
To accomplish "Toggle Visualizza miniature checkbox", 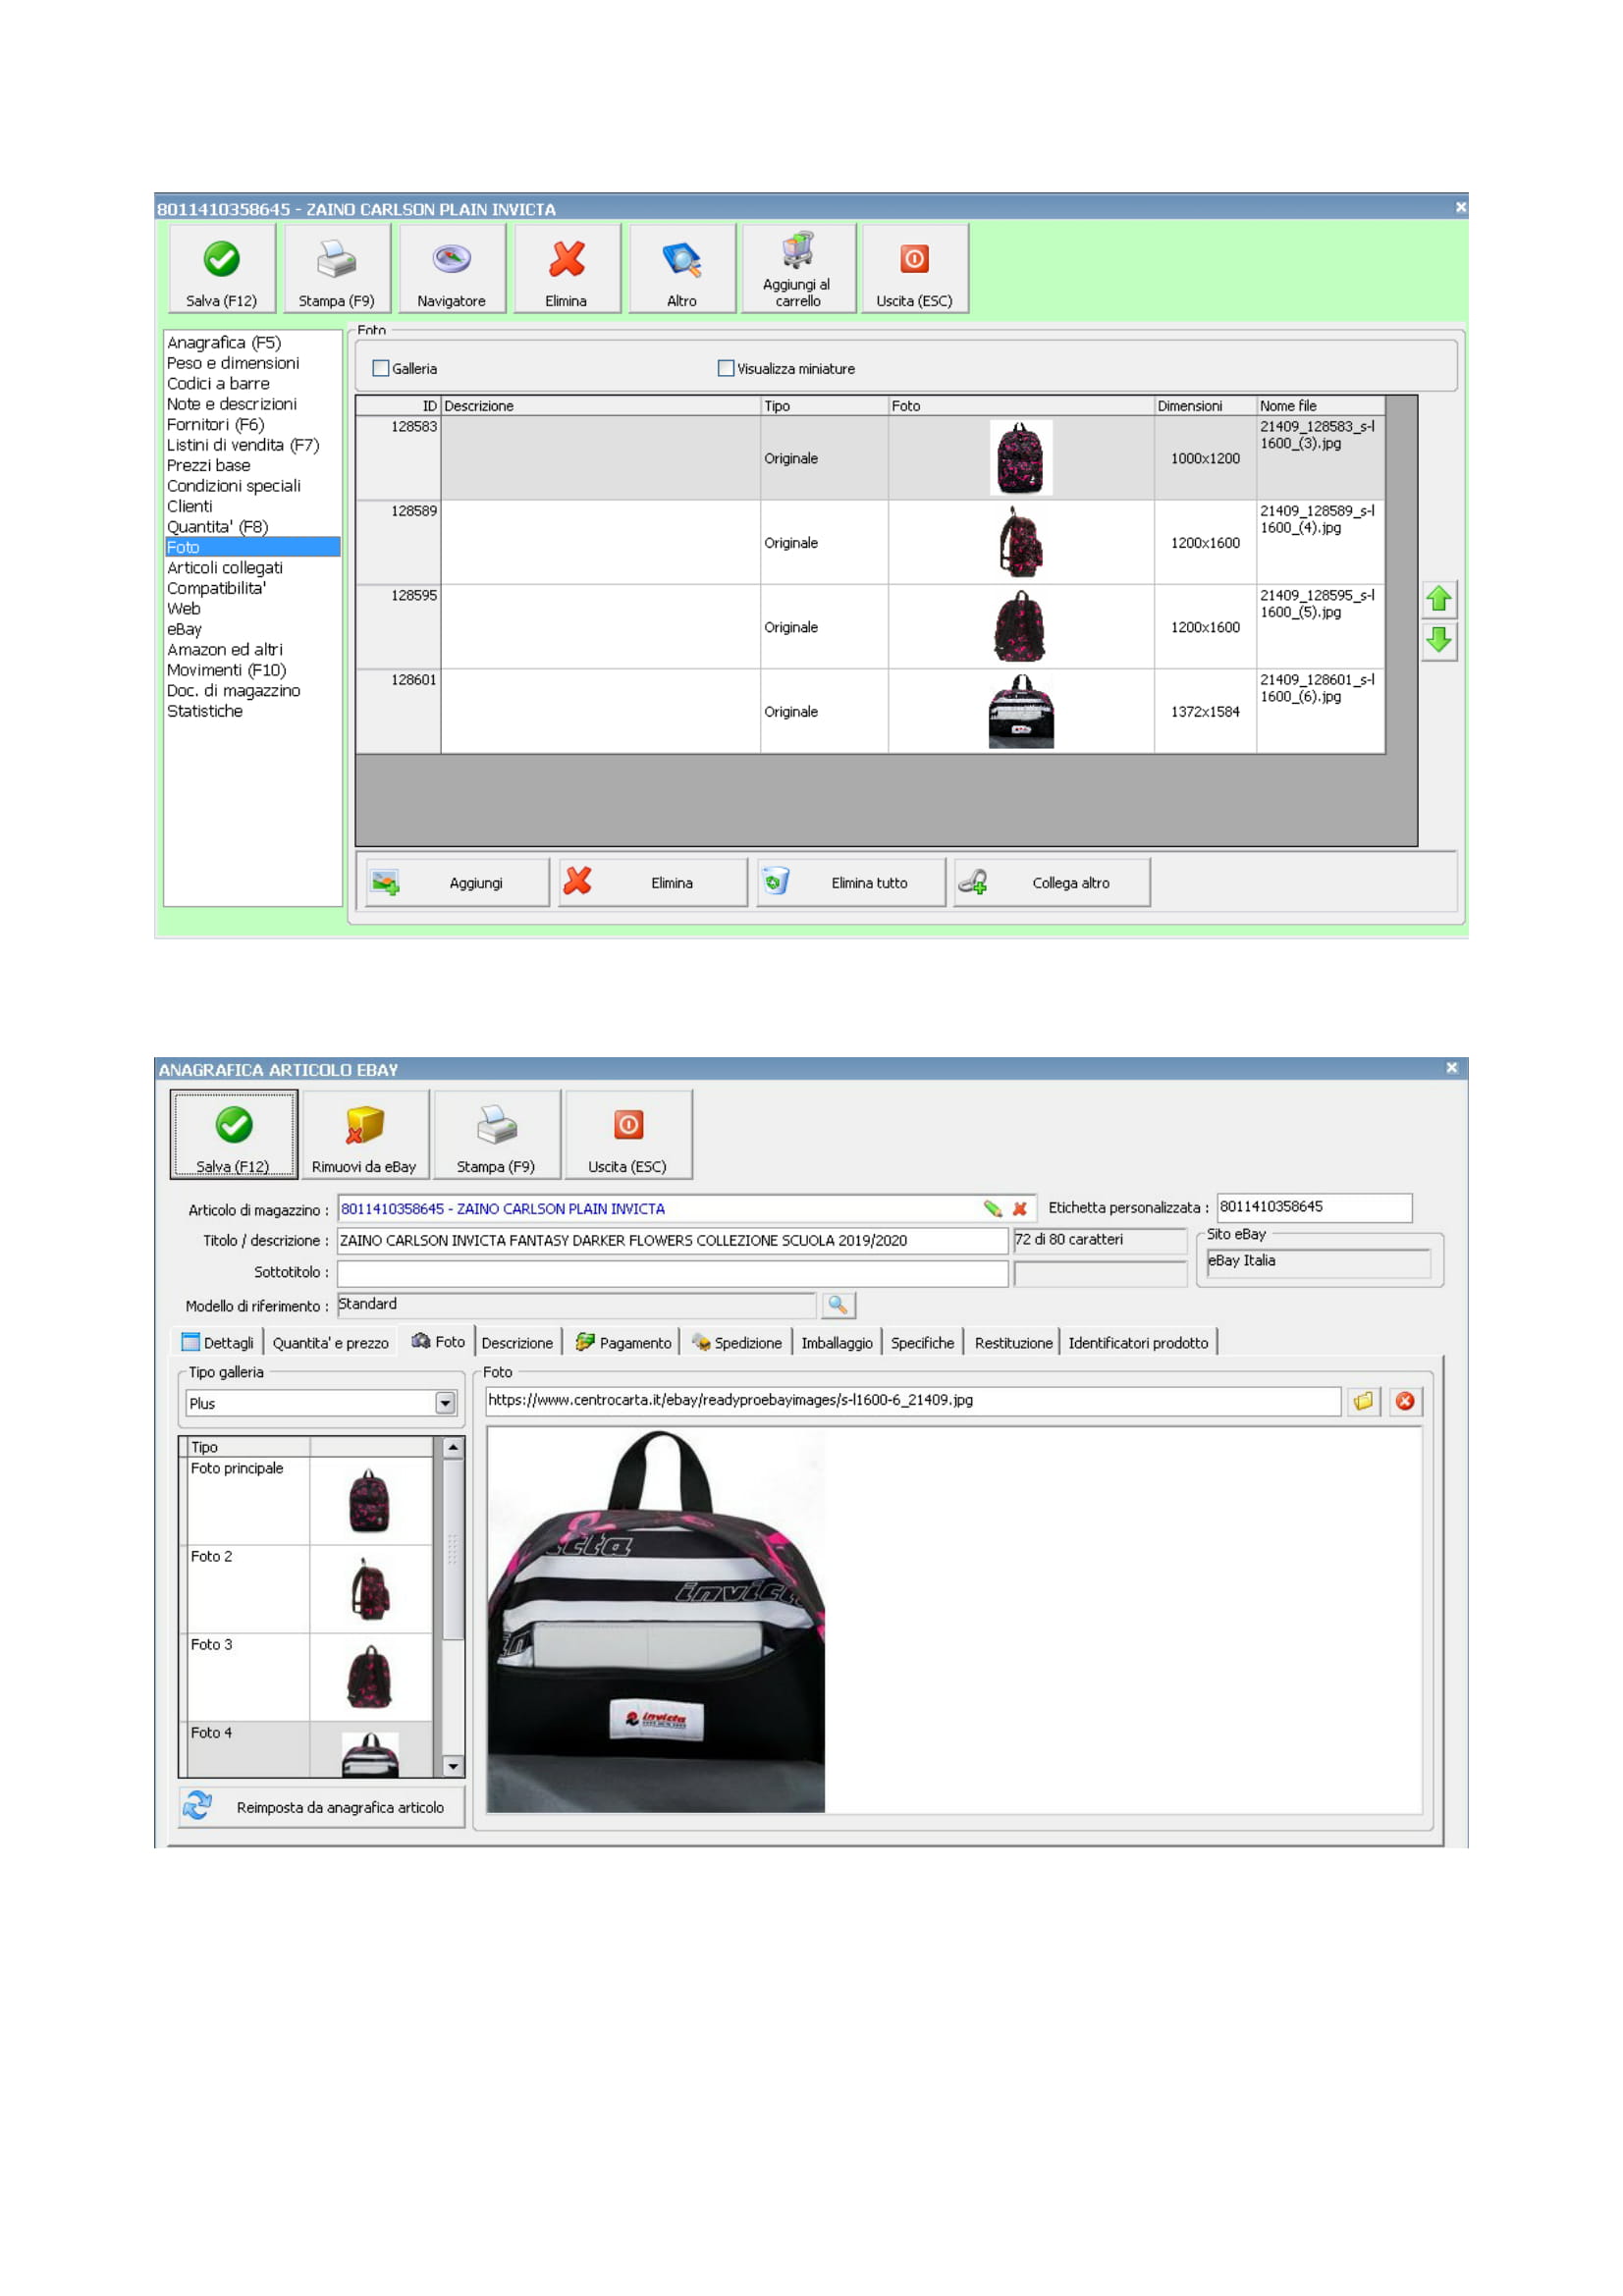I will 725,368.
